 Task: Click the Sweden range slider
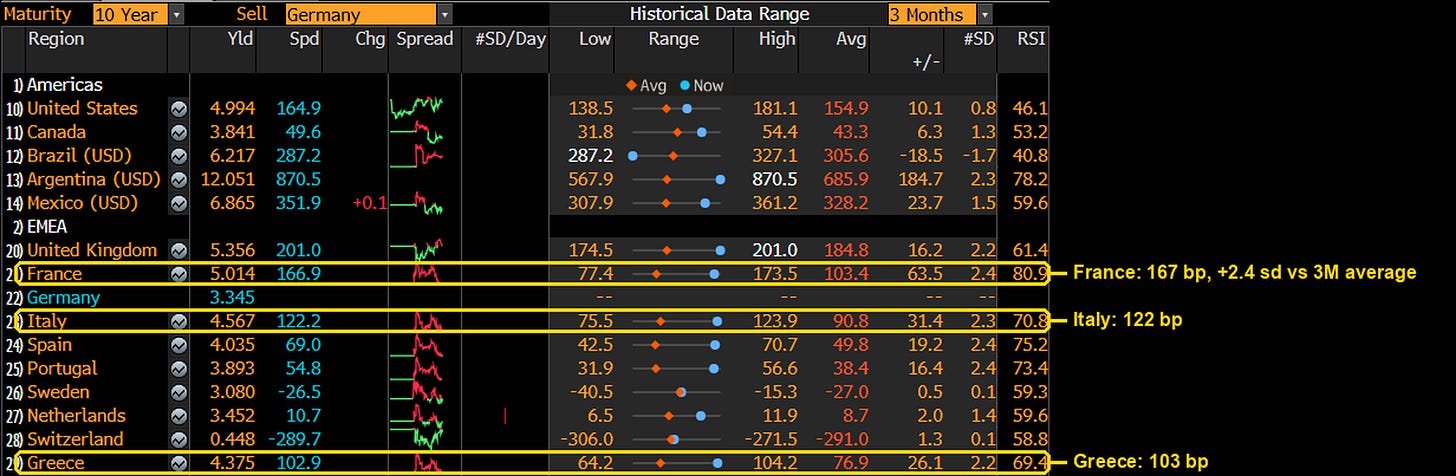click(676, 392)
